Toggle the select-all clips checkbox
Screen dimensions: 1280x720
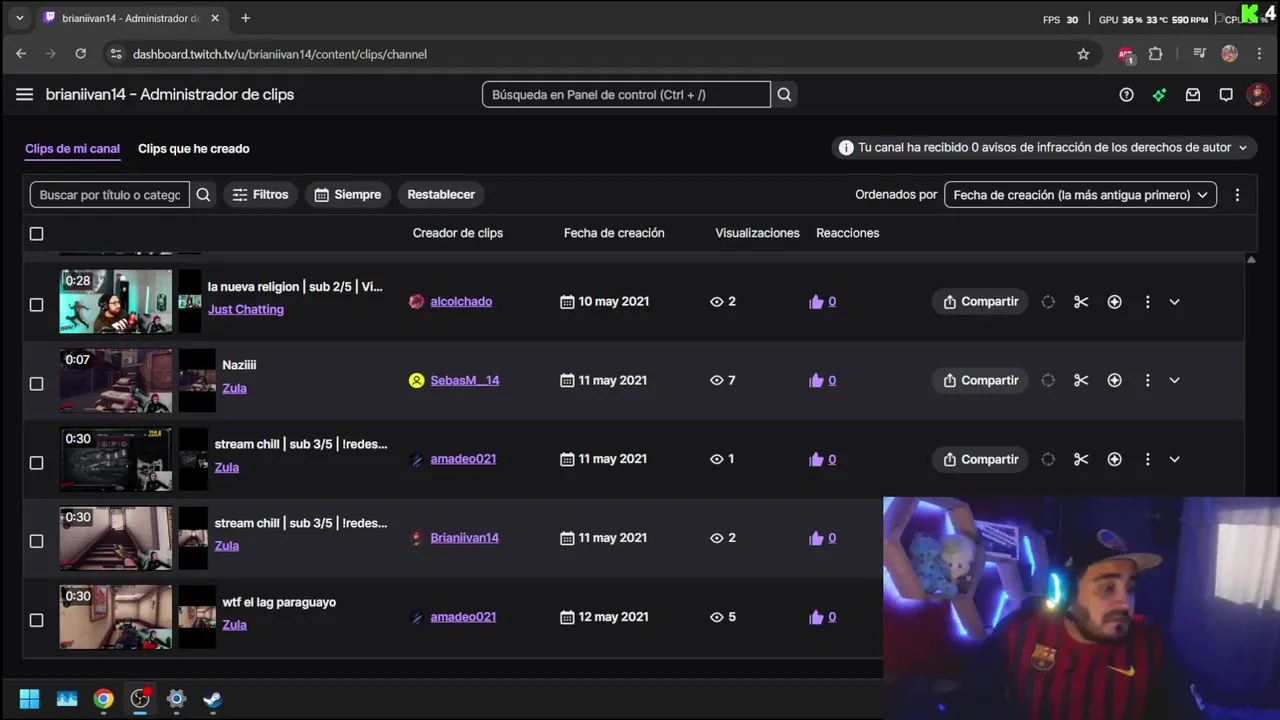click(x=37, y=233)
